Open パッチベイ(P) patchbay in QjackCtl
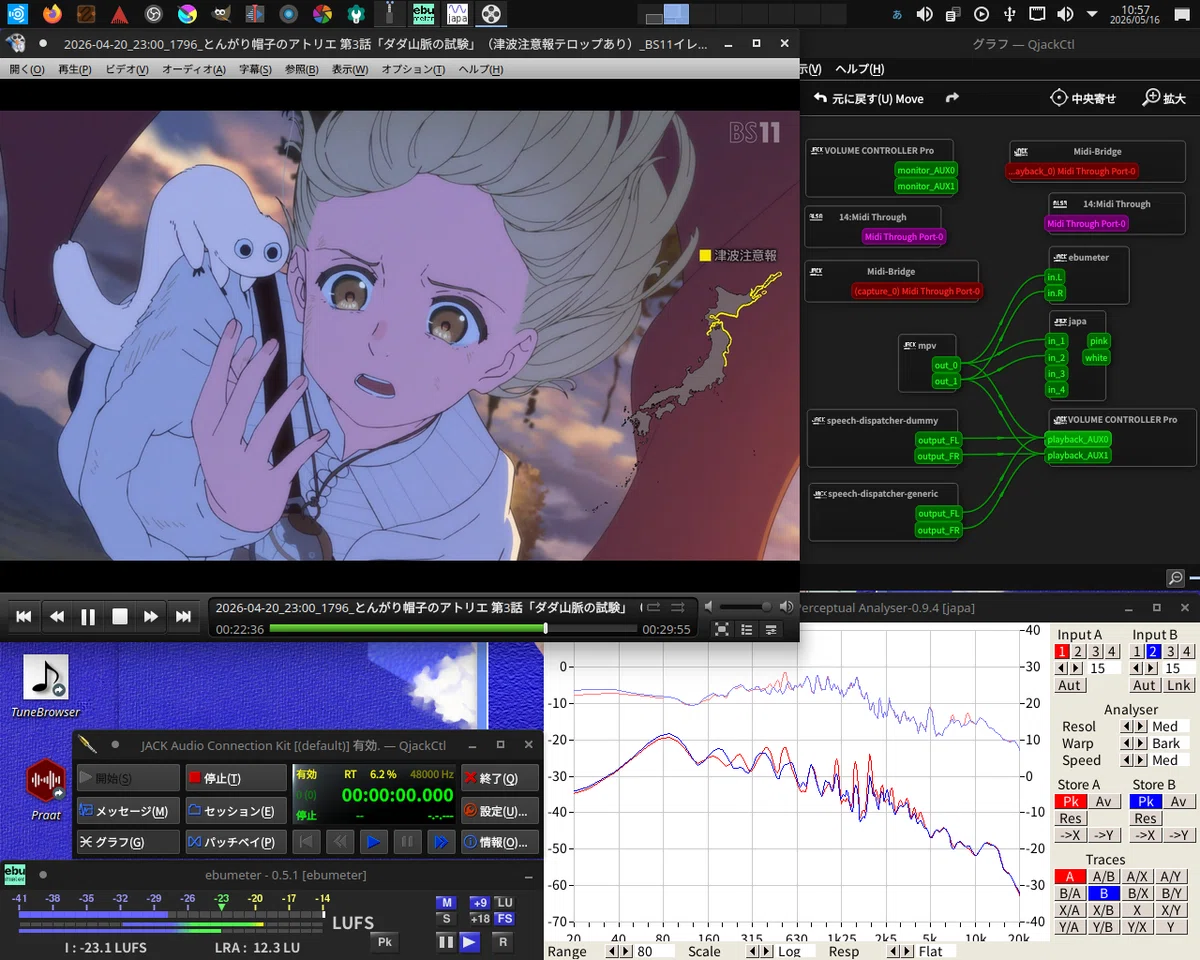The width and height of the screenshot is (1200, 960). click(236, 842)
